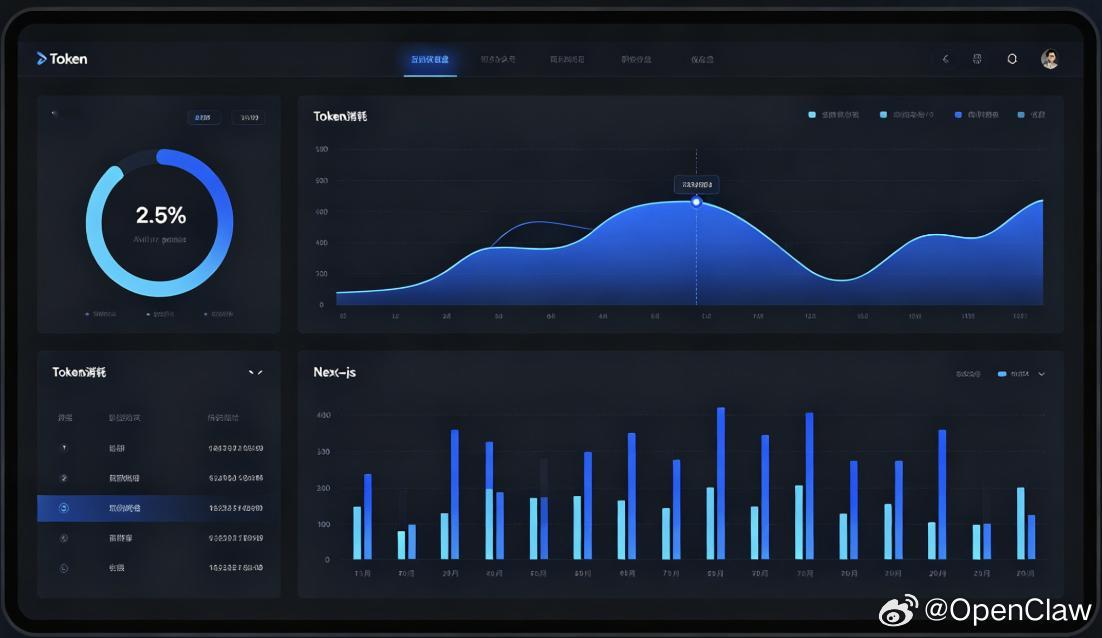The height and width of the screenshot is (638, 1102).
Task: Toggle blue legend item in Nex-js chart
Action: click(1013, 374)
